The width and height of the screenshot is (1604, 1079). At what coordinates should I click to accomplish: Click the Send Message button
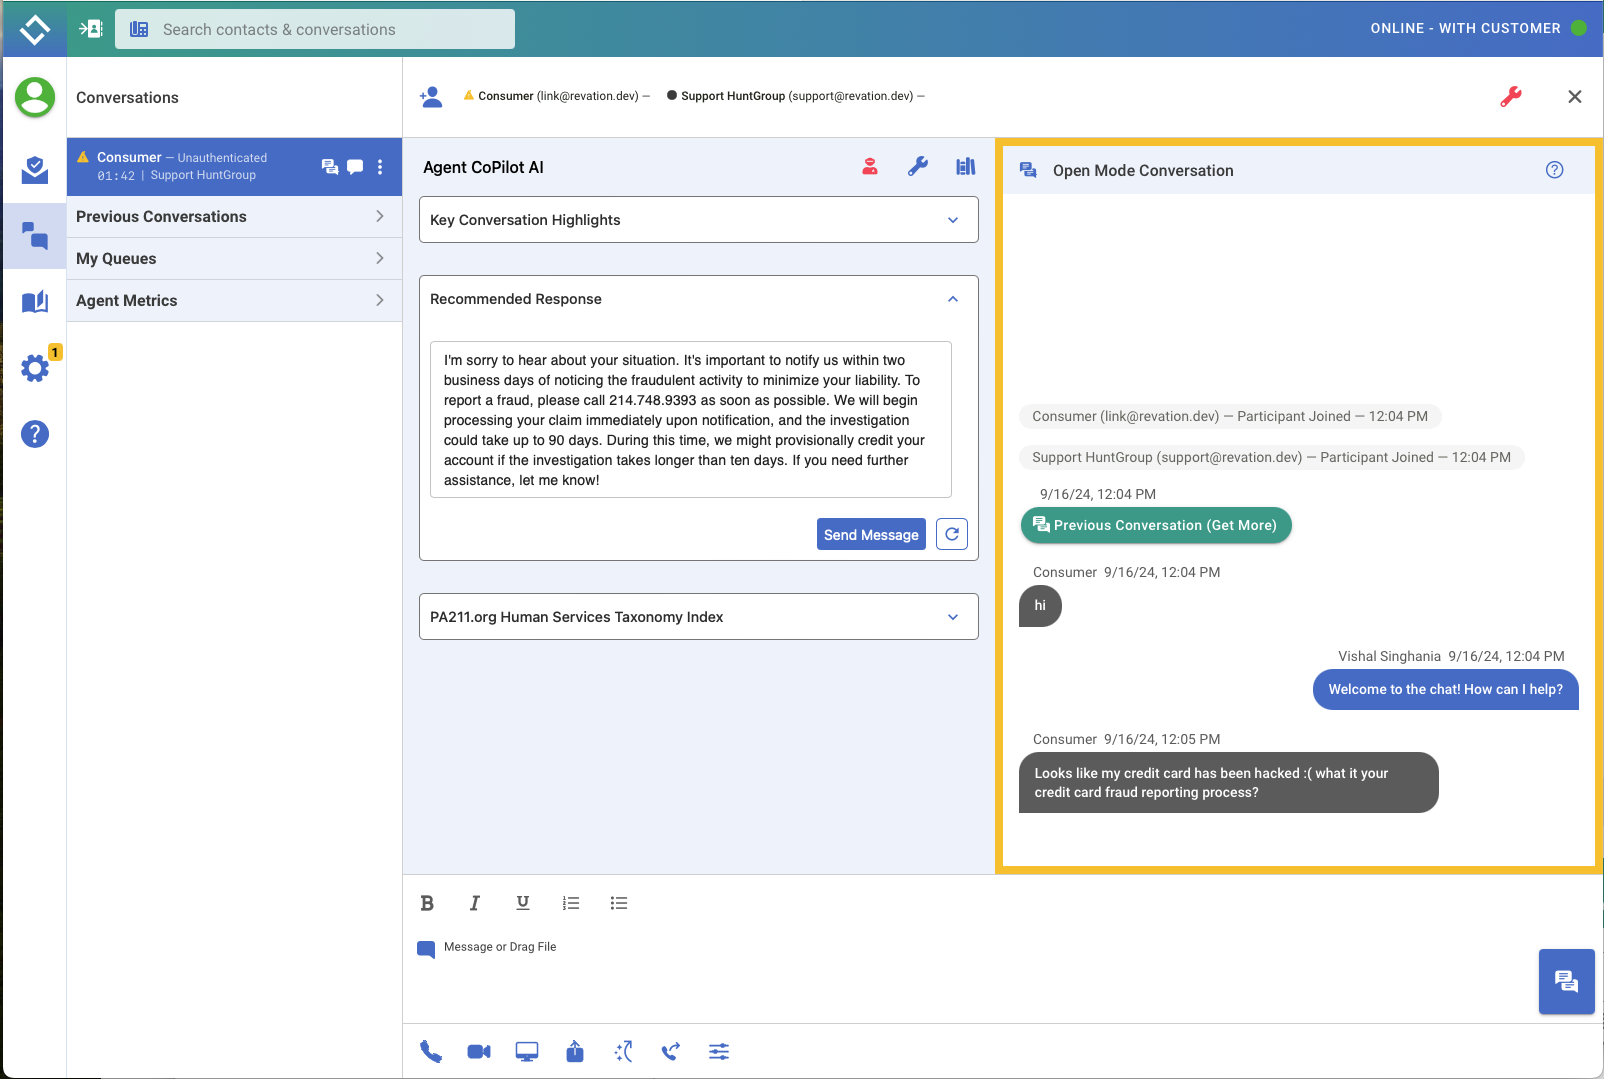tap(871, 534)
